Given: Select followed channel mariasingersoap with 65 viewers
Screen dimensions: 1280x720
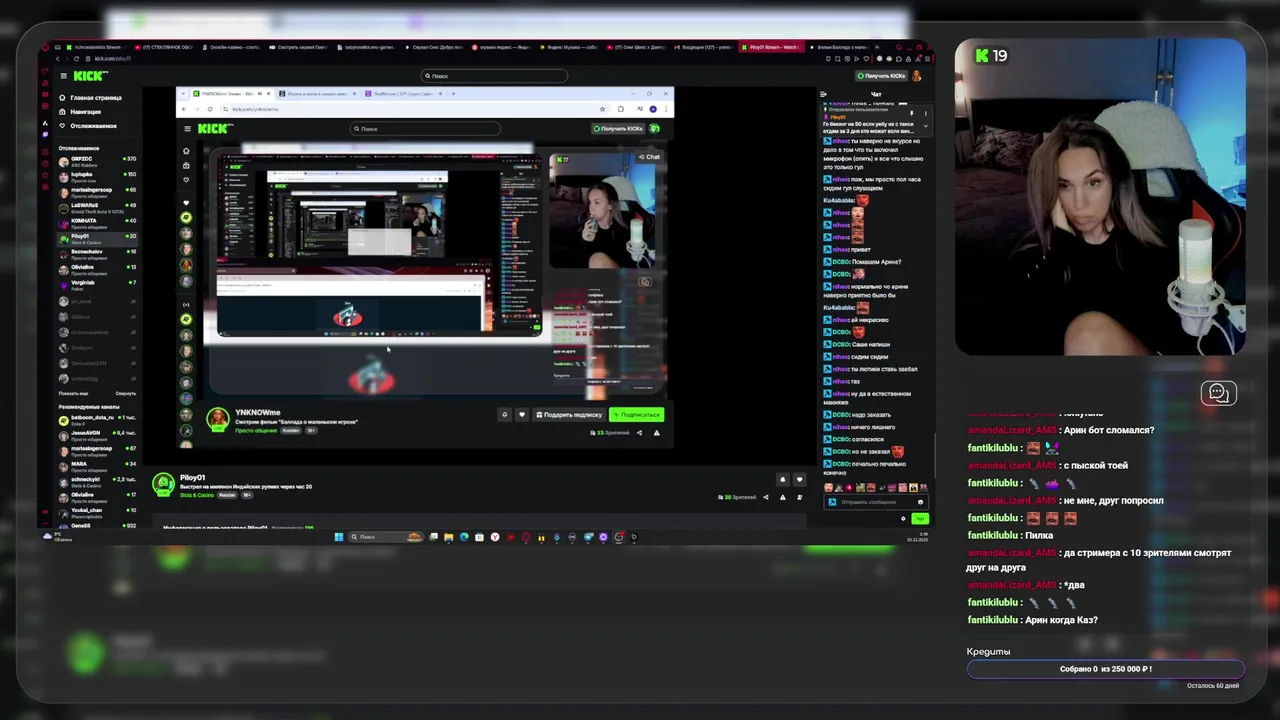Looking at the screenshot, I should point(97,191).
